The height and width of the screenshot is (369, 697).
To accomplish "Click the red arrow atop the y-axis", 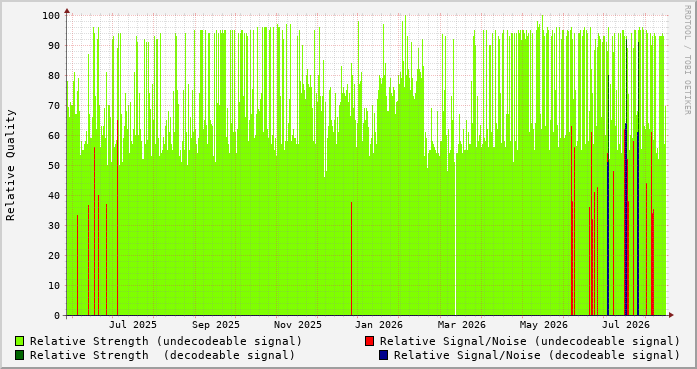I will pos(67,11).
